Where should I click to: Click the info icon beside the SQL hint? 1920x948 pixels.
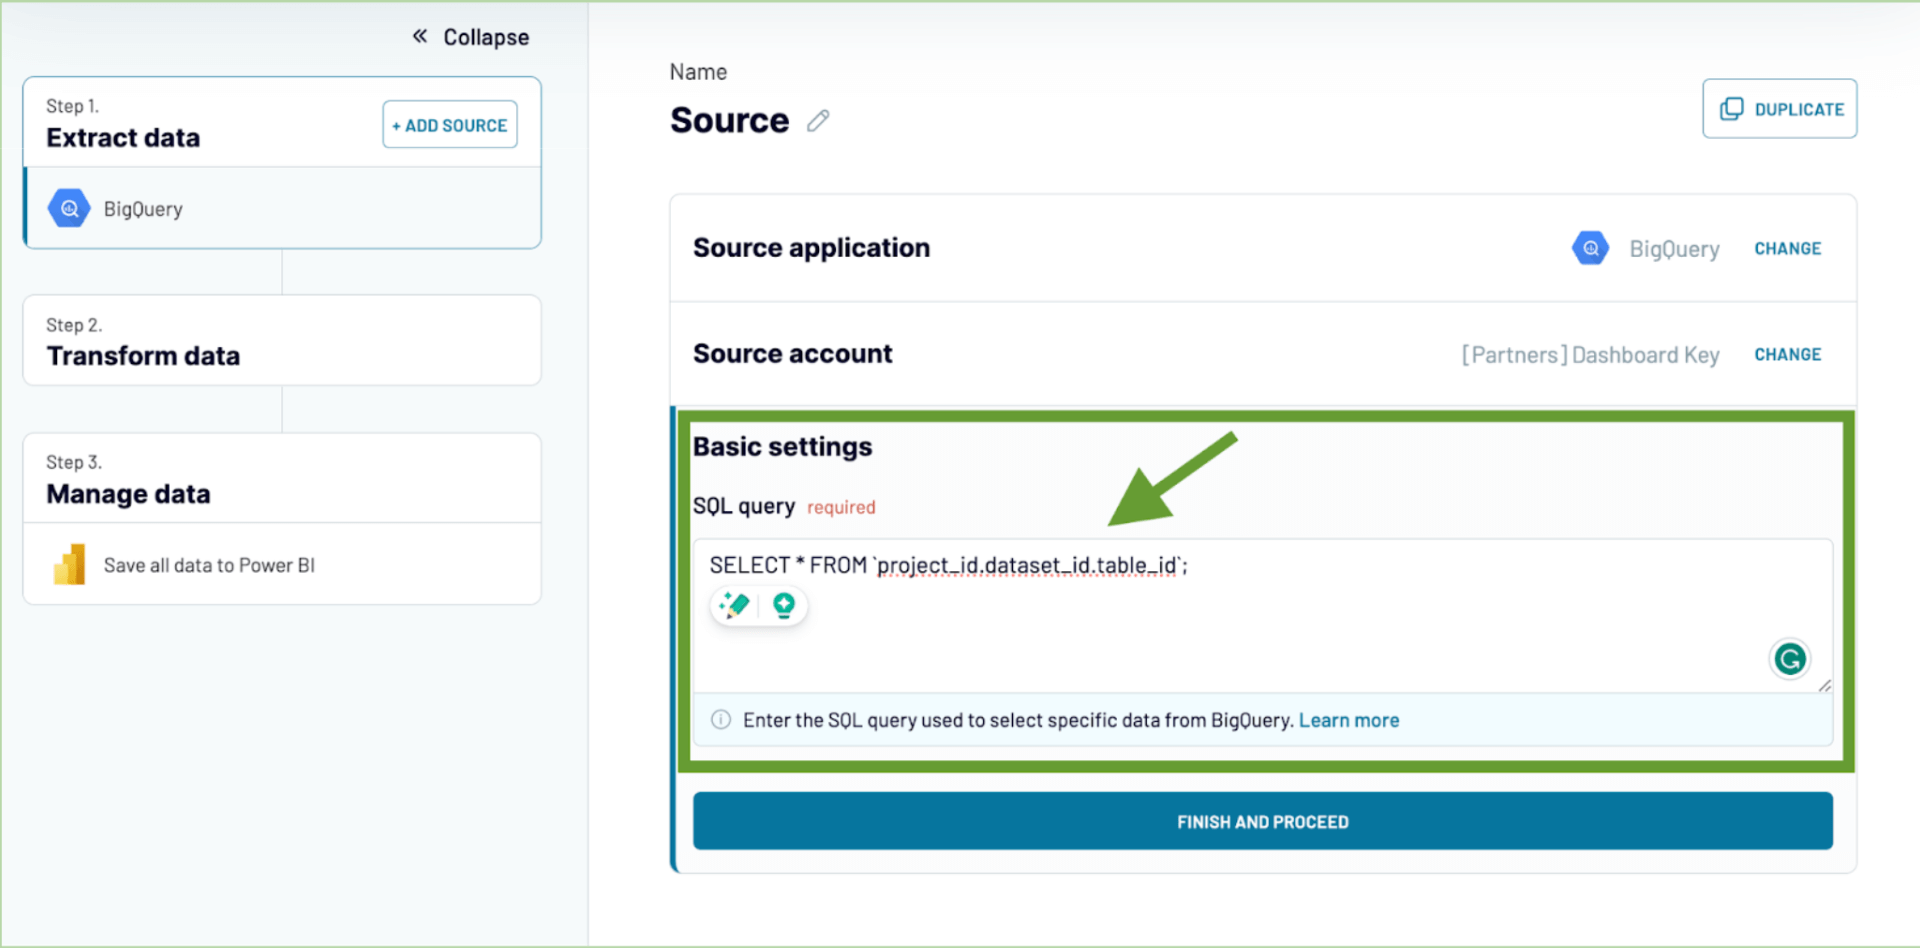click(x=720, y=719)
